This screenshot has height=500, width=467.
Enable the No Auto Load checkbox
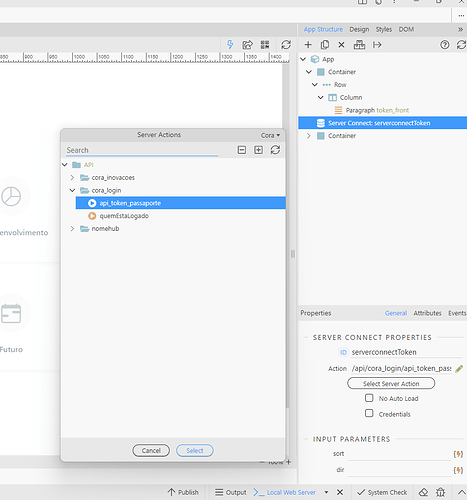[x=369, y=398]
